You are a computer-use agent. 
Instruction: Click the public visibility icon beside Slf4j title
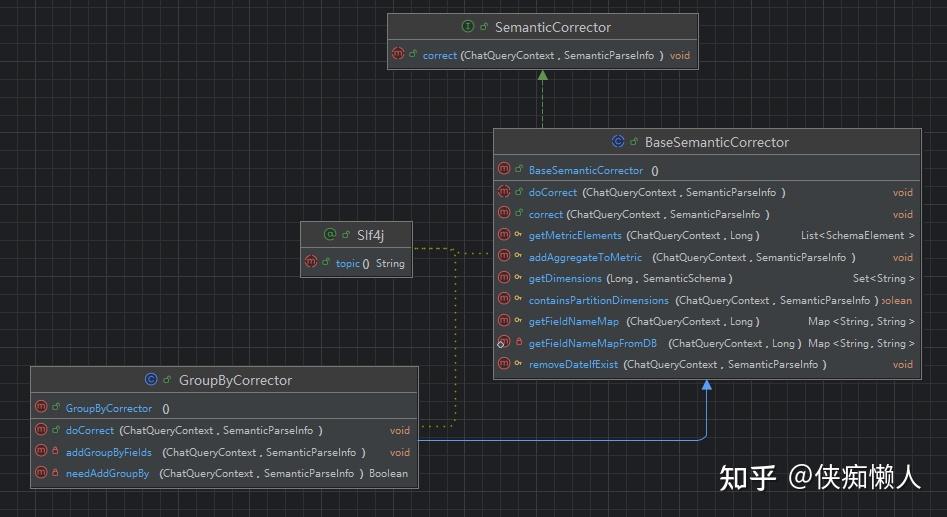[x=346, y=234]
